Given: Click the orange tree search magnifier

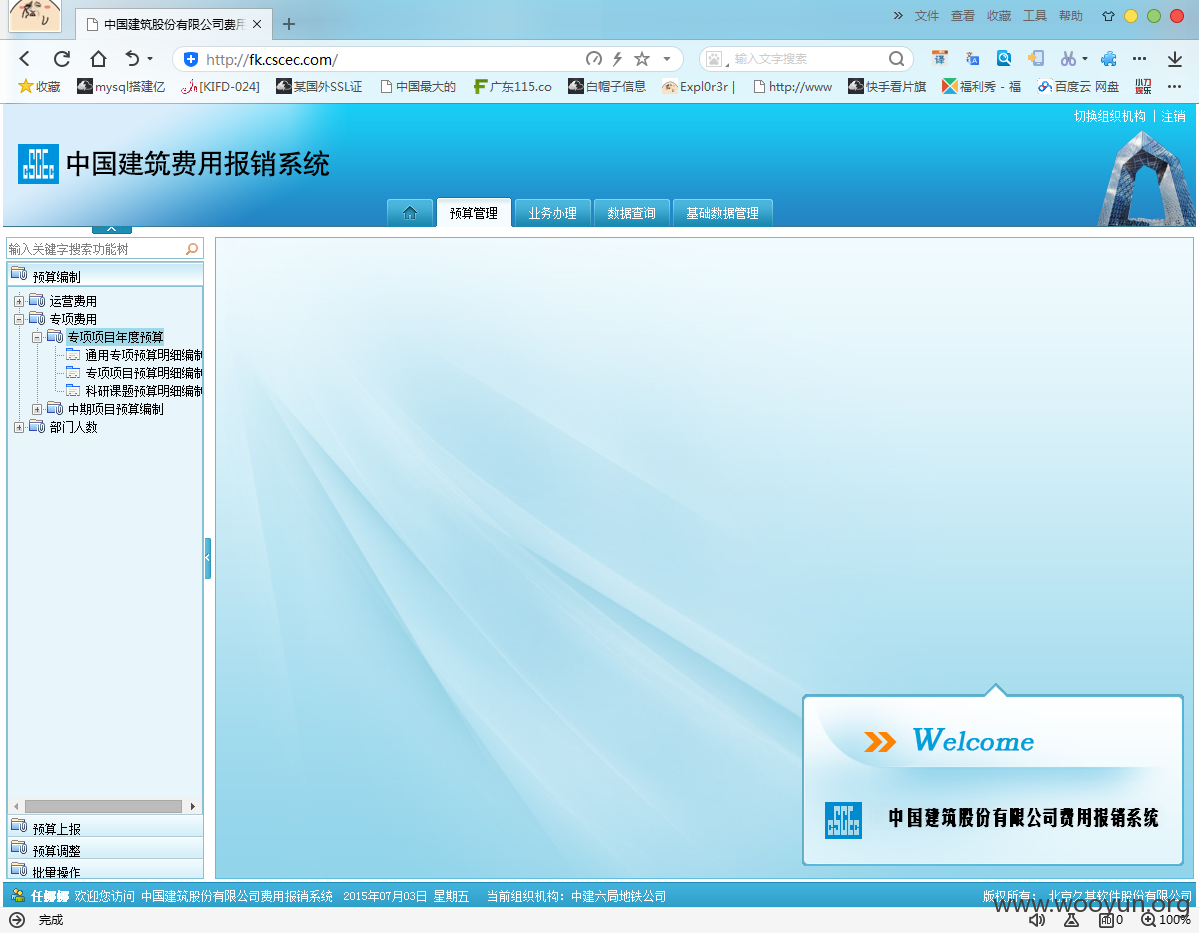Looking at the screenshot, I should click(x=192, y=249).
